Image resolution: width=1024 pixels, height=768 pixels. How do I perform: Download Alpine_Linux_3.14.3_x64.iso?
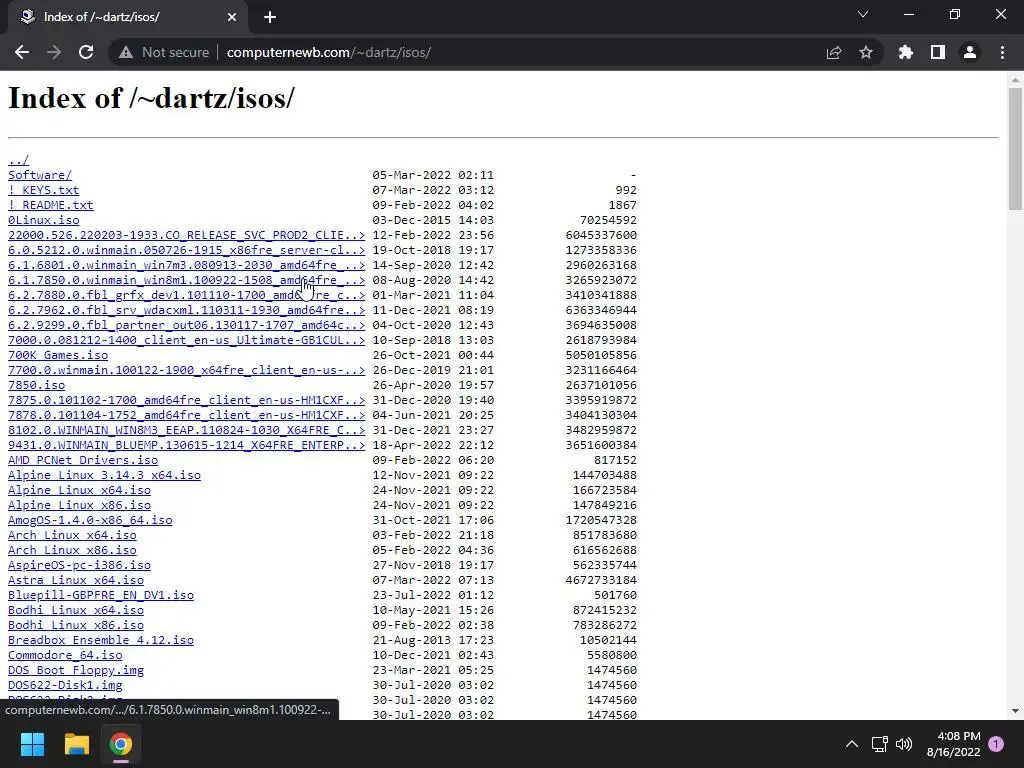pyautogui.click(x=104, y=475)
